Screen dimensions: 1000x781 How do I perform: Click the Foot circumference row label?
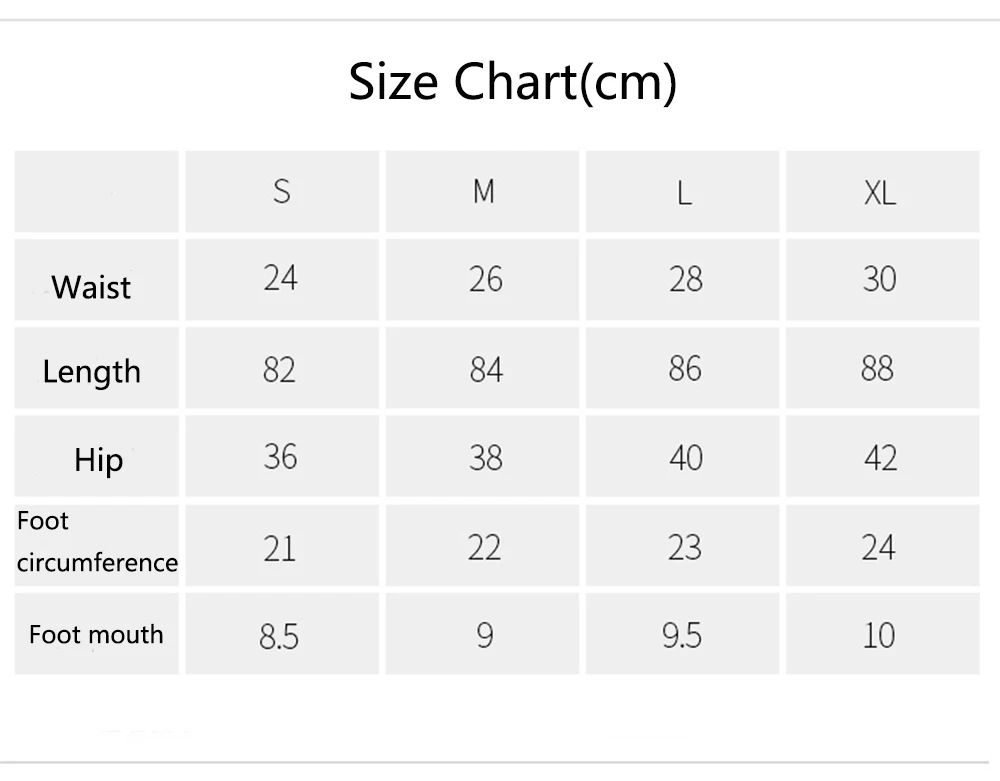tap(97, 542)
